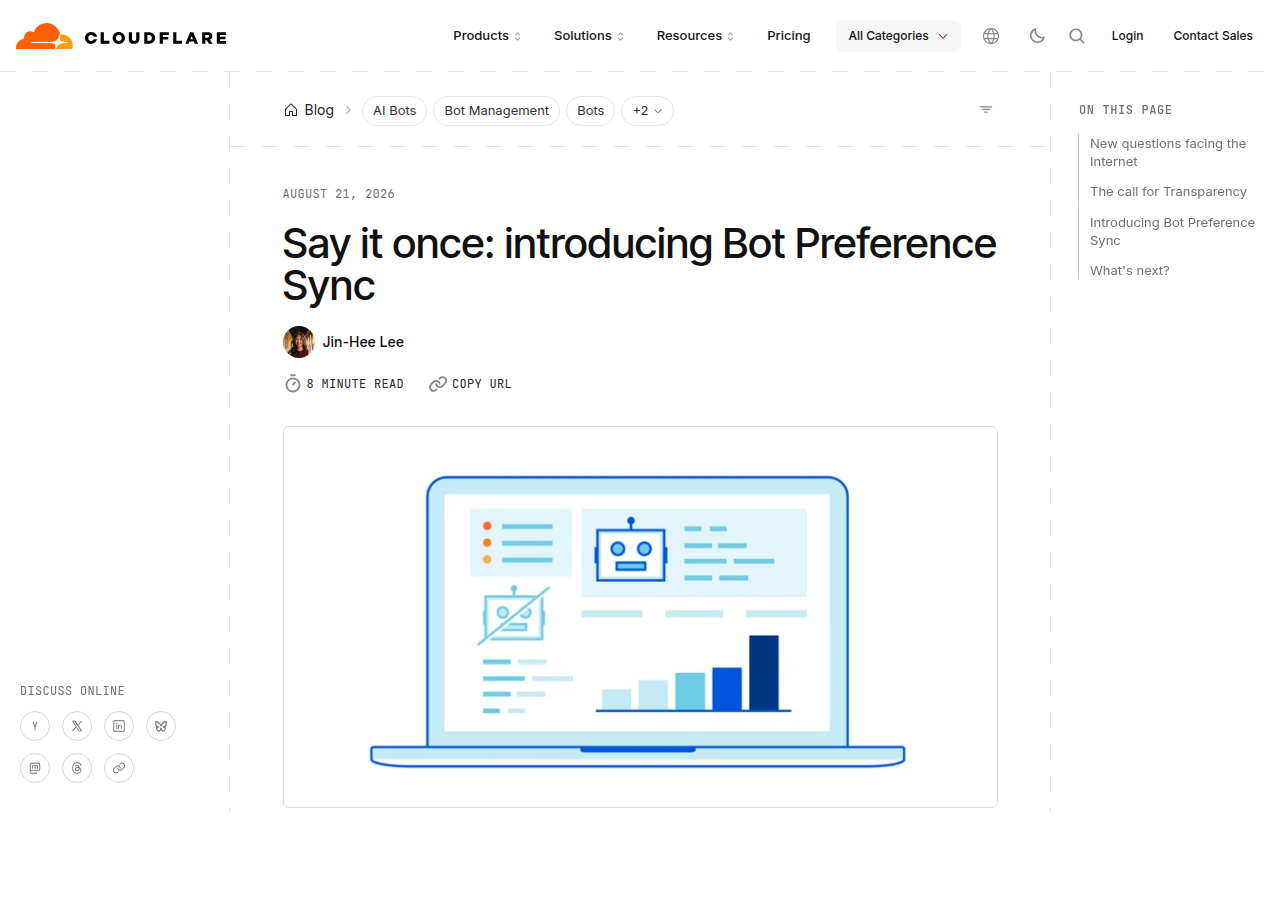The image size is (1280, 900).
Task: Select the Bots tag
Action: 590,111
